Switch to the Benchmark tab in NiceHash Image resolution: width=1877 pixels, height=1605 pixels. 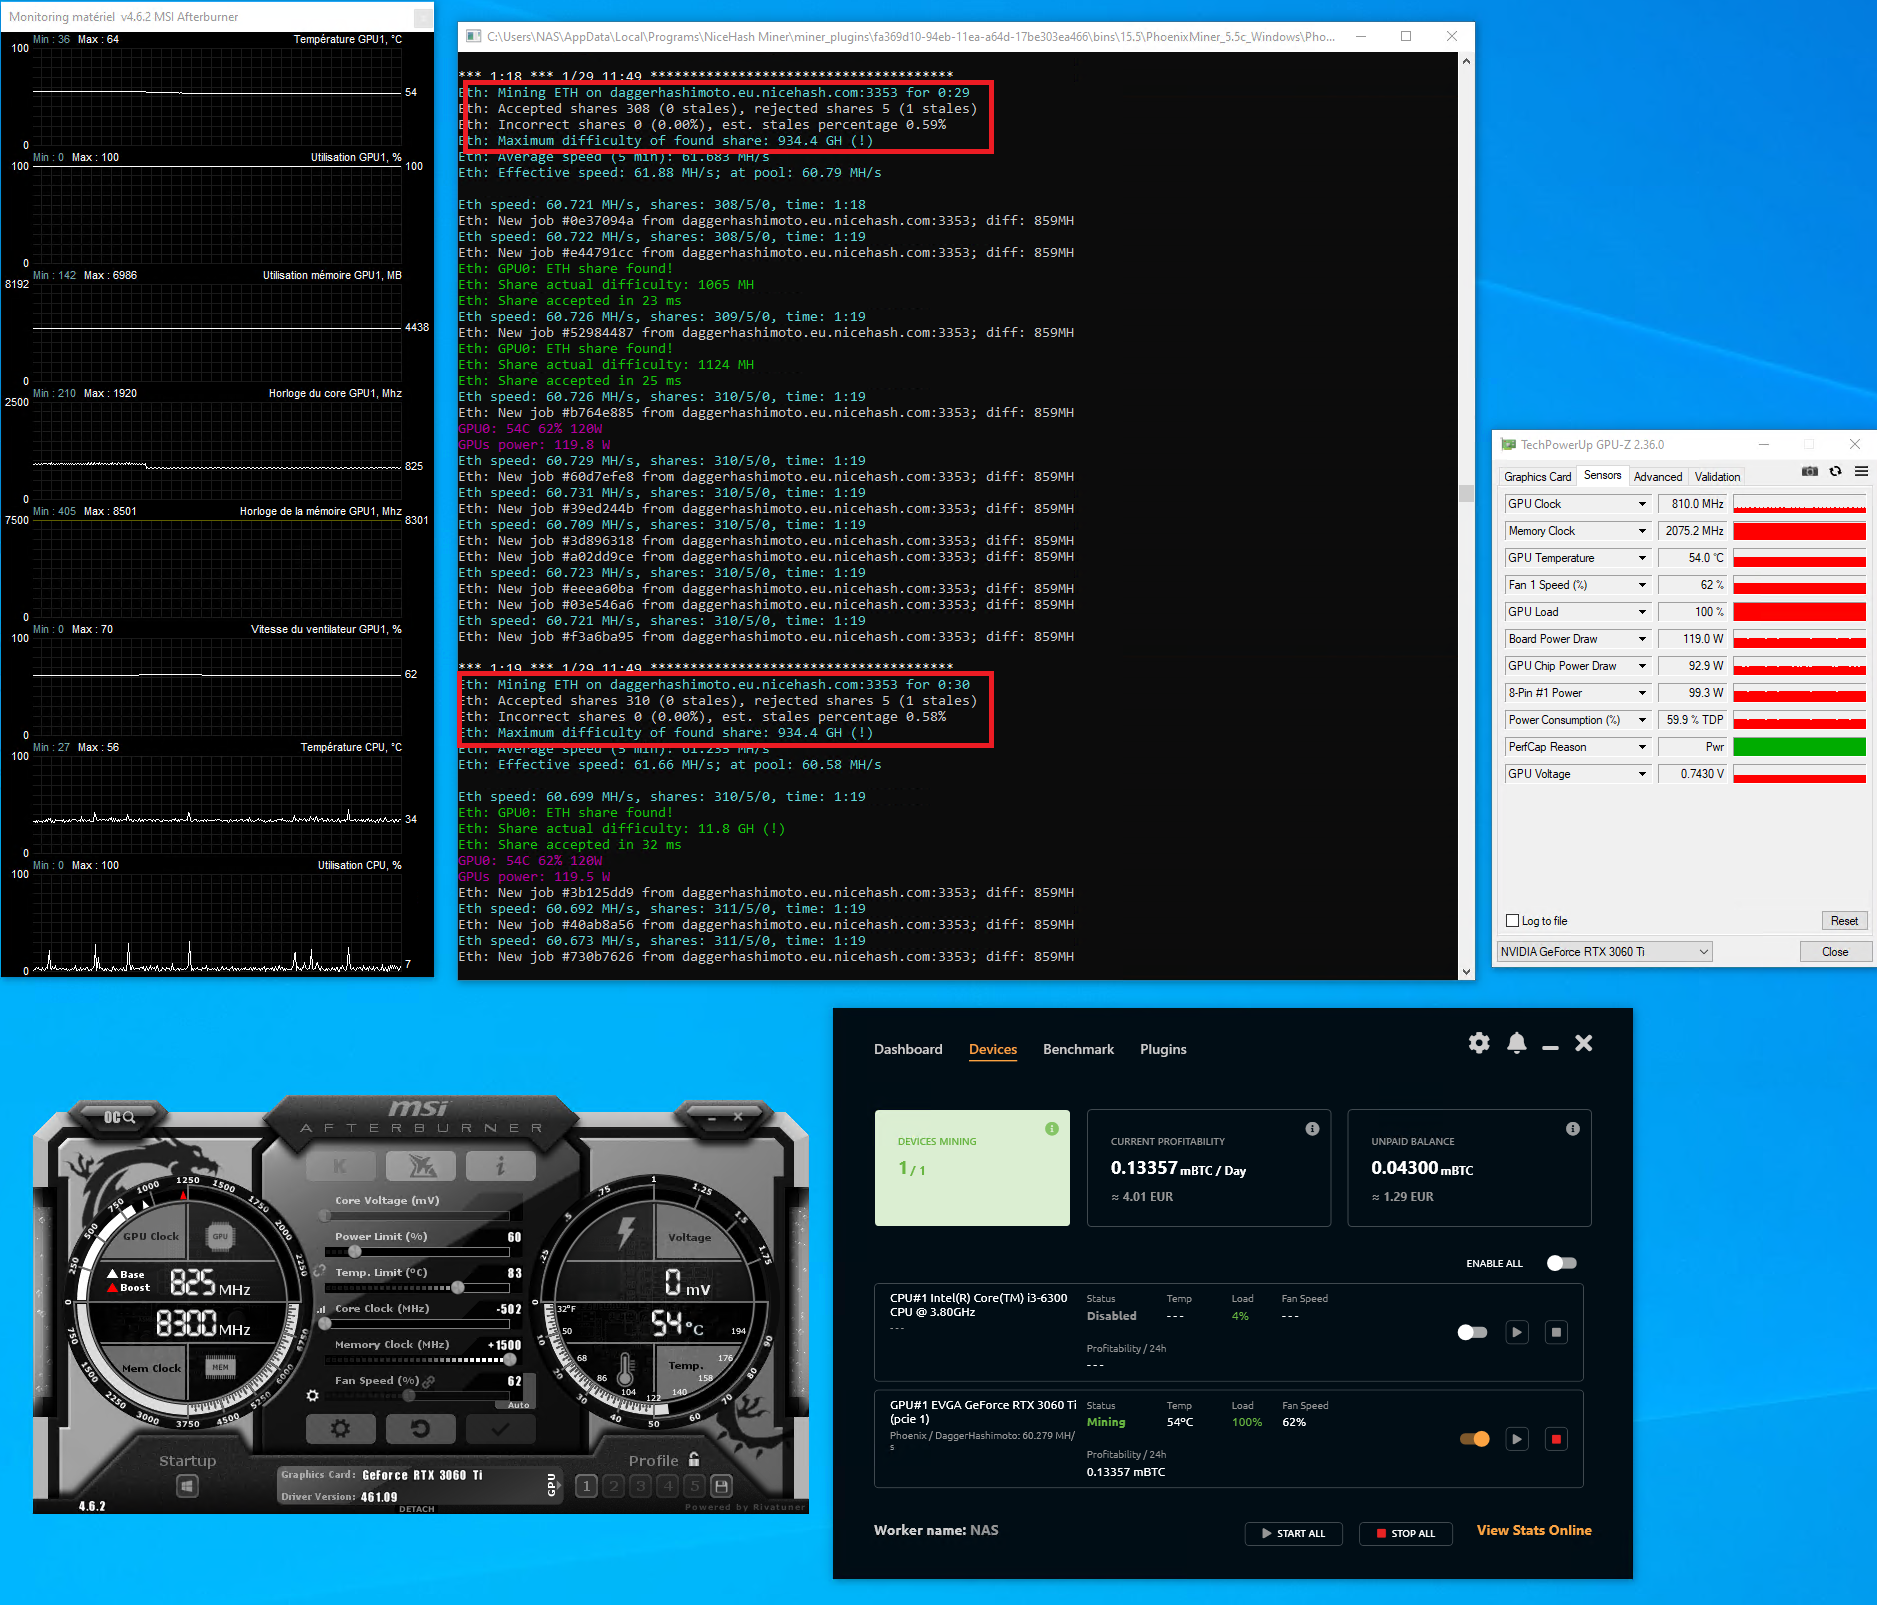coord(1078,1049)
